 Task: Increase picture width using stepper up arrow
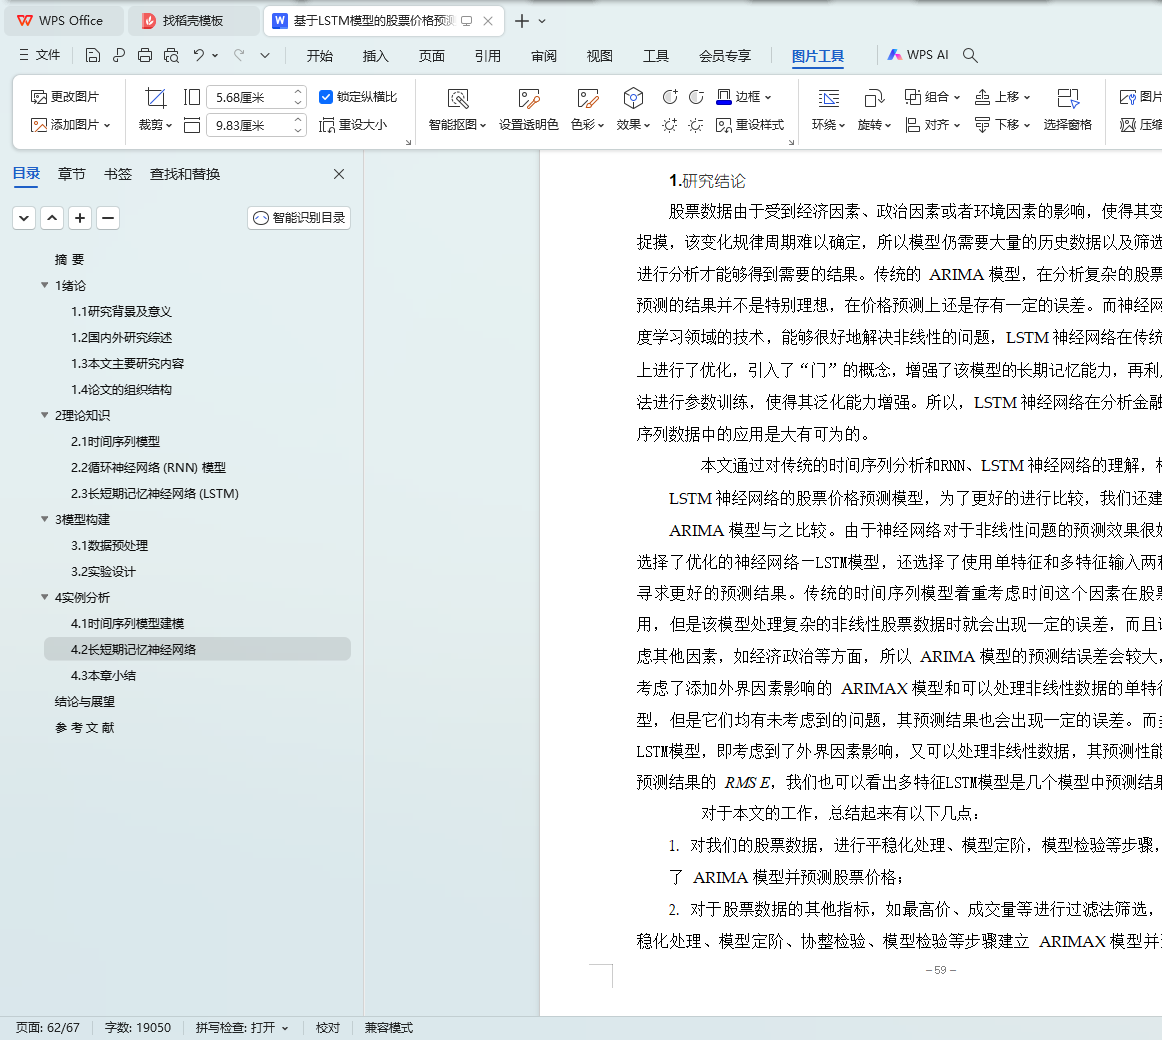click(298, 120)
